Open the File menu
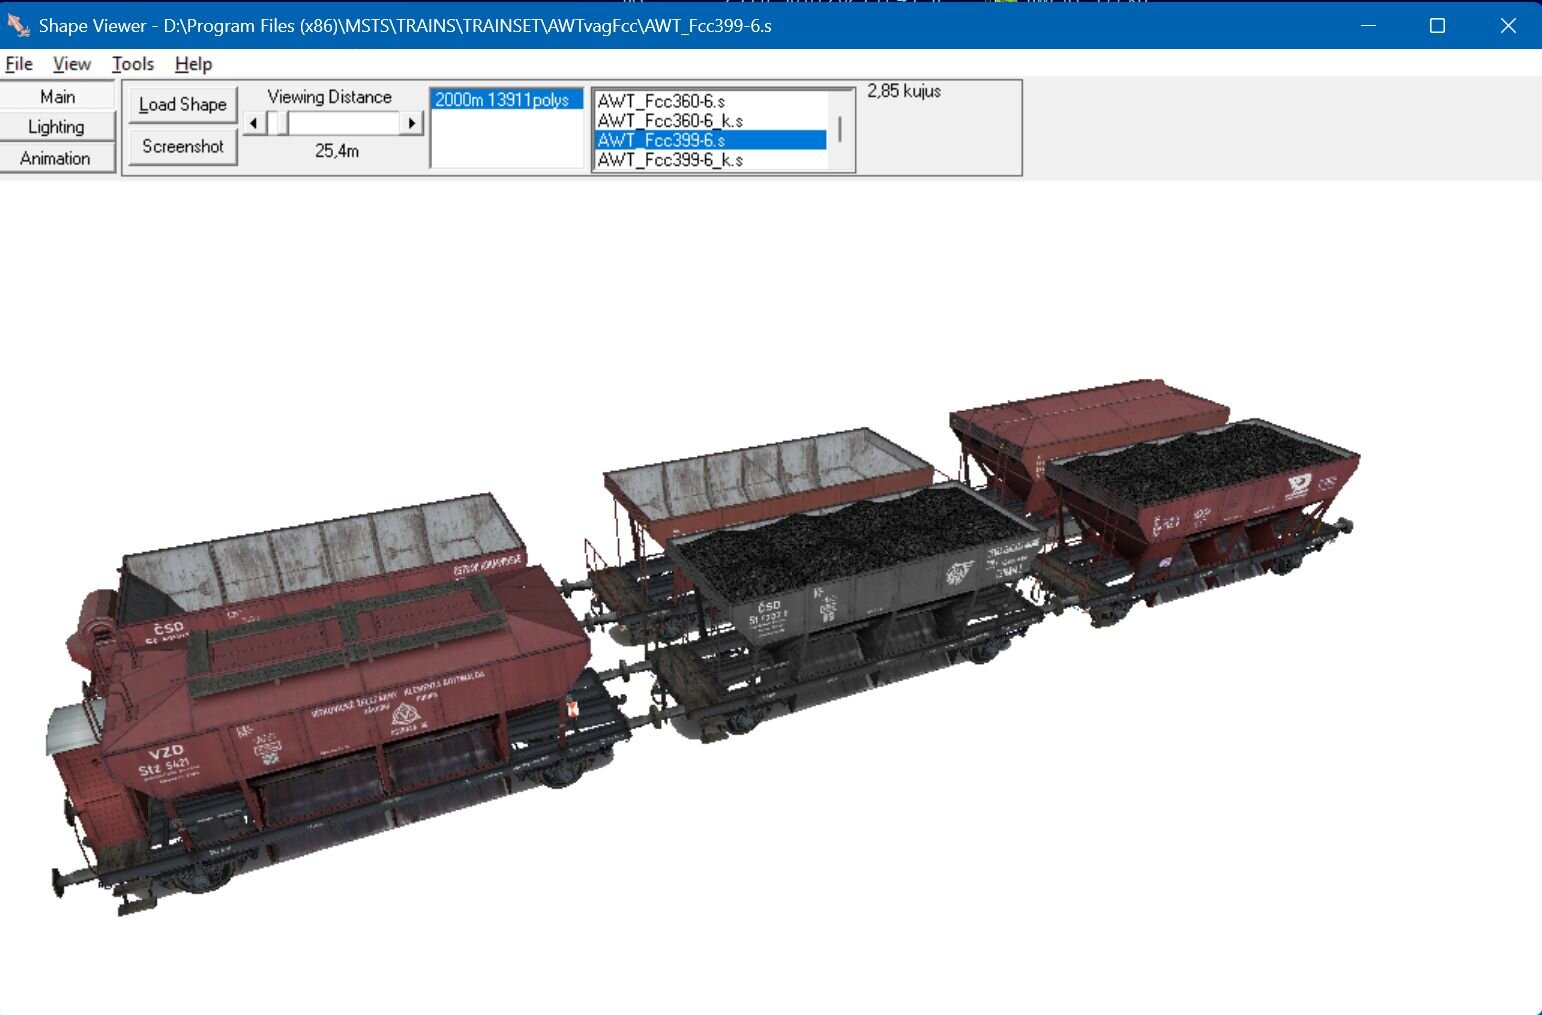This screenshot has width=1542, height=1015. (19, 64)
